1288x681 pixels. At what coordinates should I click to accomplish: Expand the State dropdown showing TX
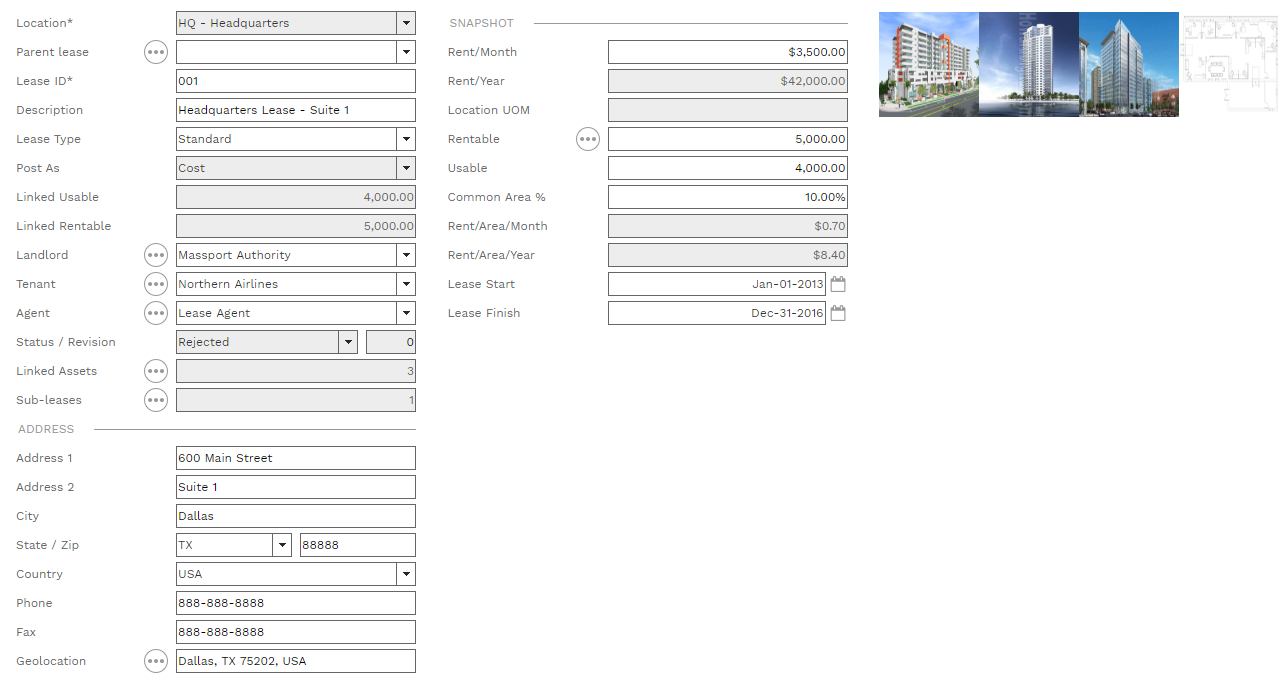point(282,545)
